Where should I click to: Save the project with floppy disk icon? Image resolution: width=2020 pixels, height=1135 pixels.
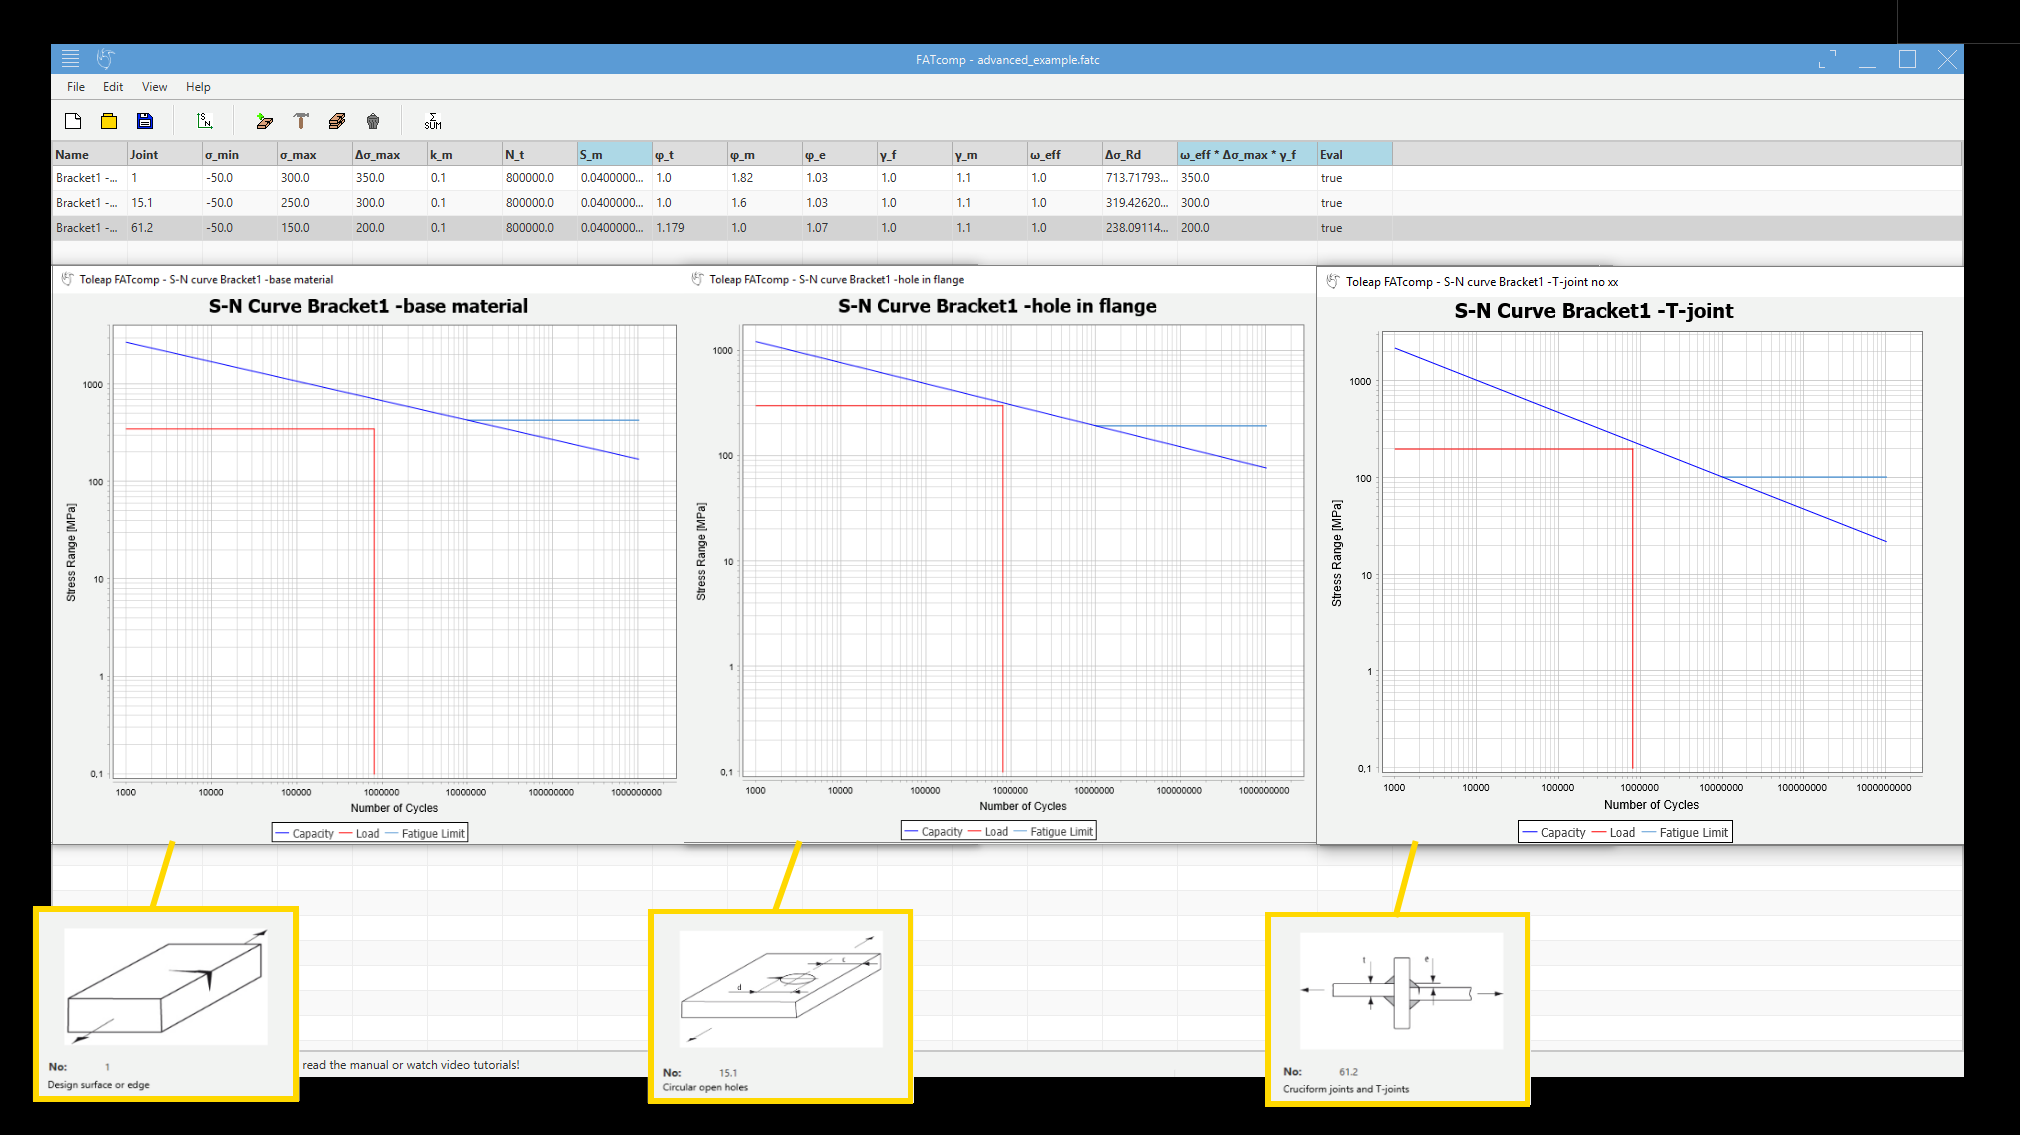(145, 121)
